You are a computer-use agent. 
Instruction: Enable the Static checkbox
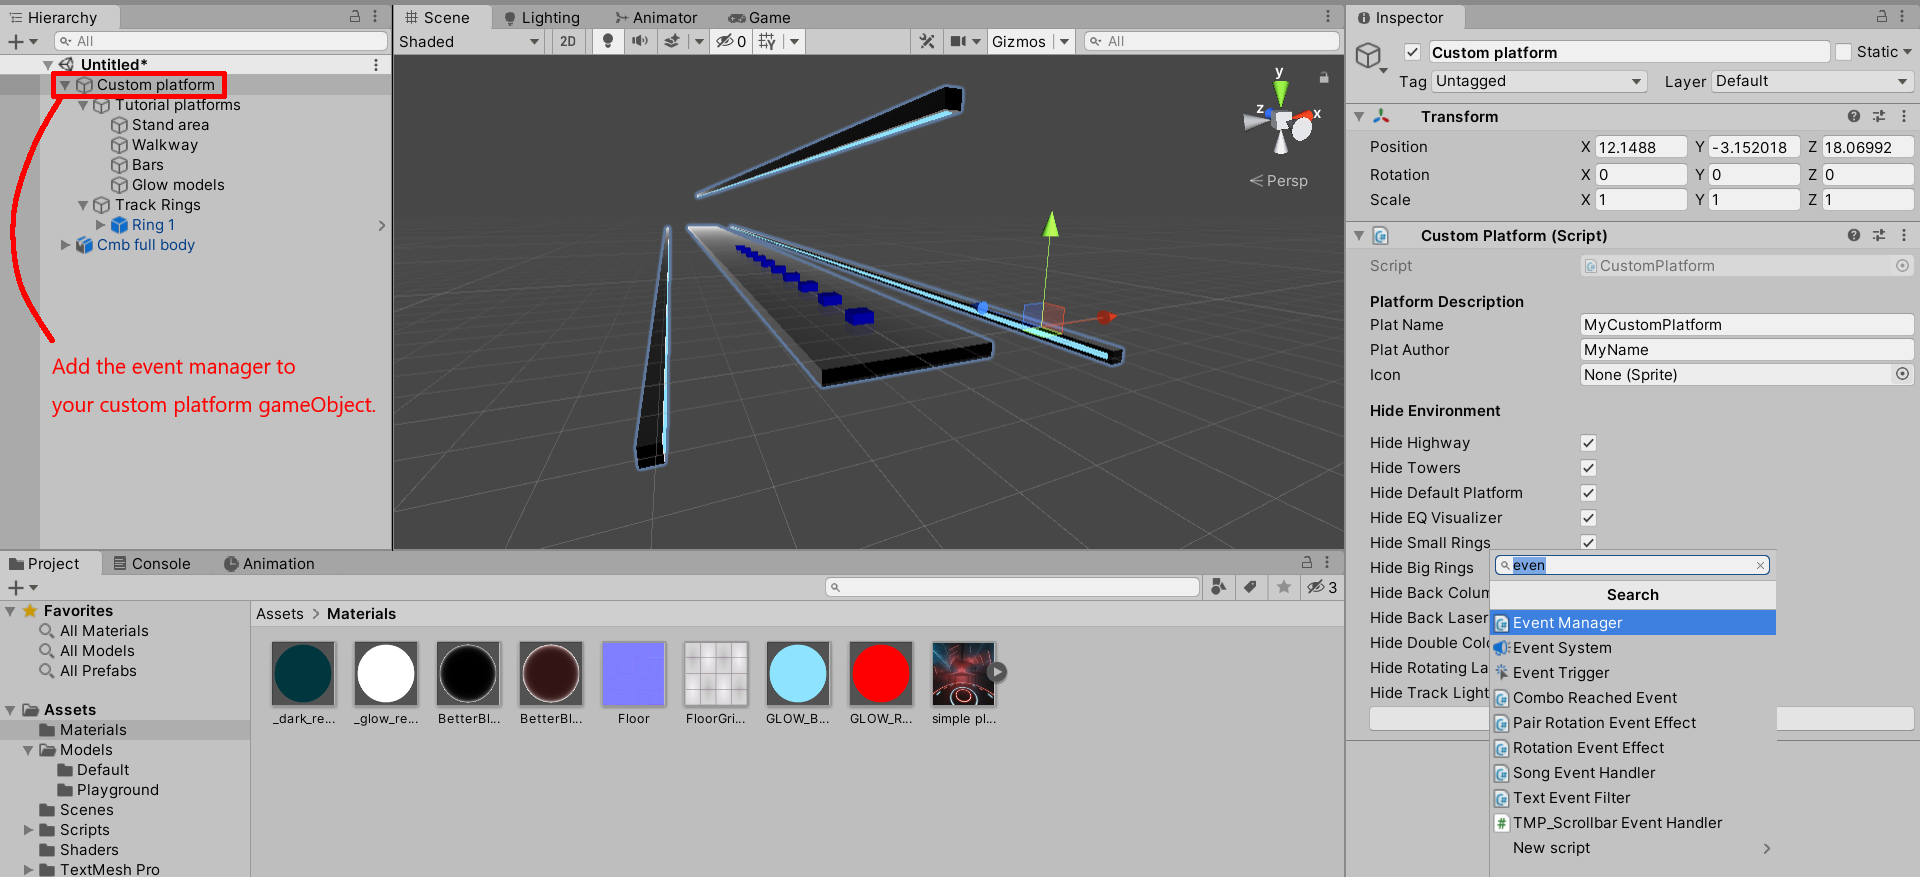tap(1844, 52)
